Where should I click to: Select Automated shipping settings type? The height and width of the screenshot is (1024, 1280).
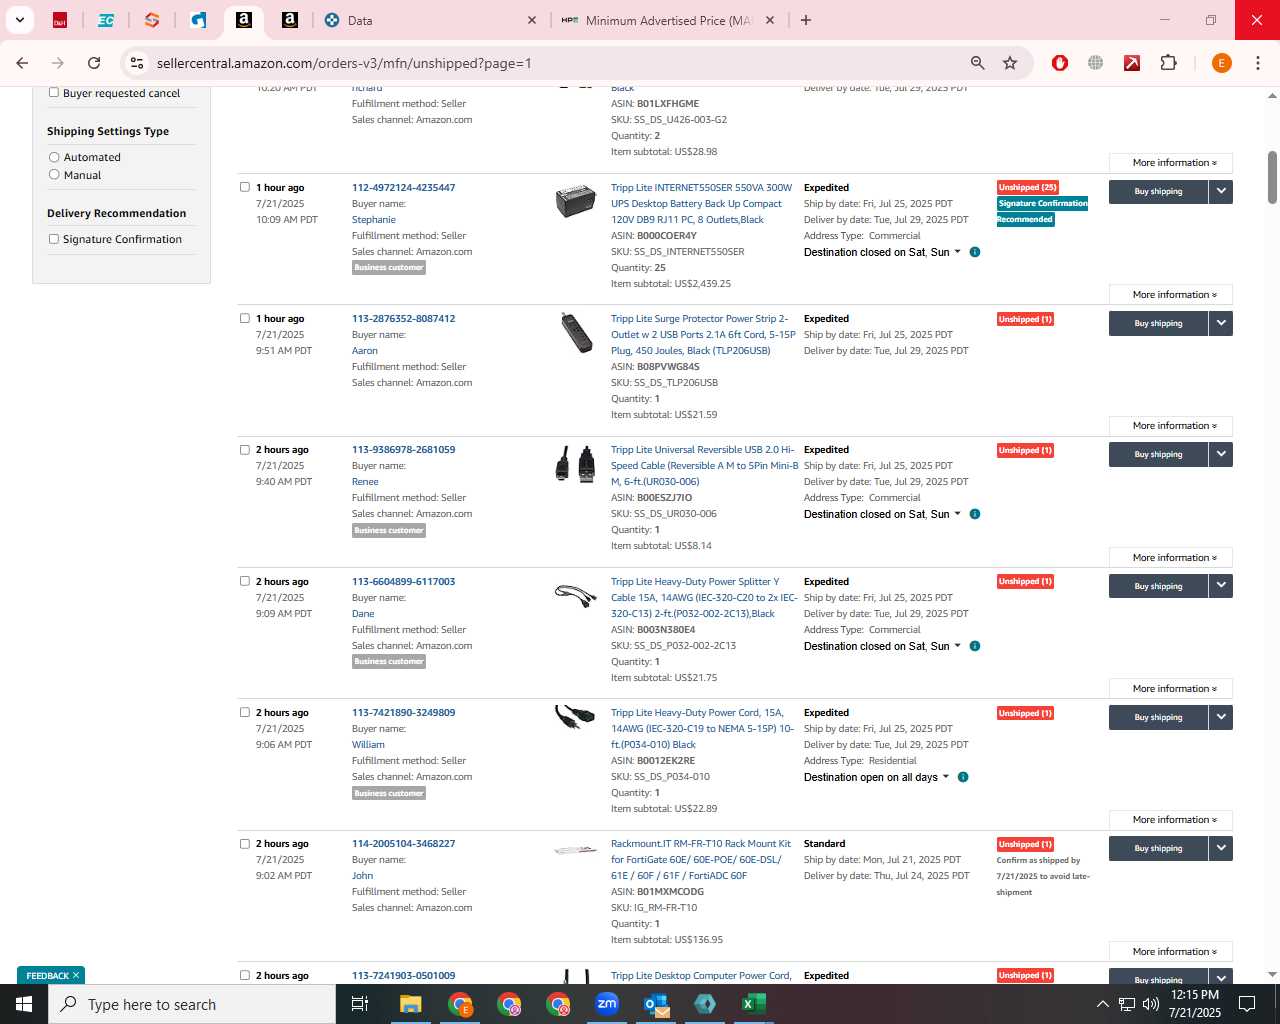click(x=54, y=157)
